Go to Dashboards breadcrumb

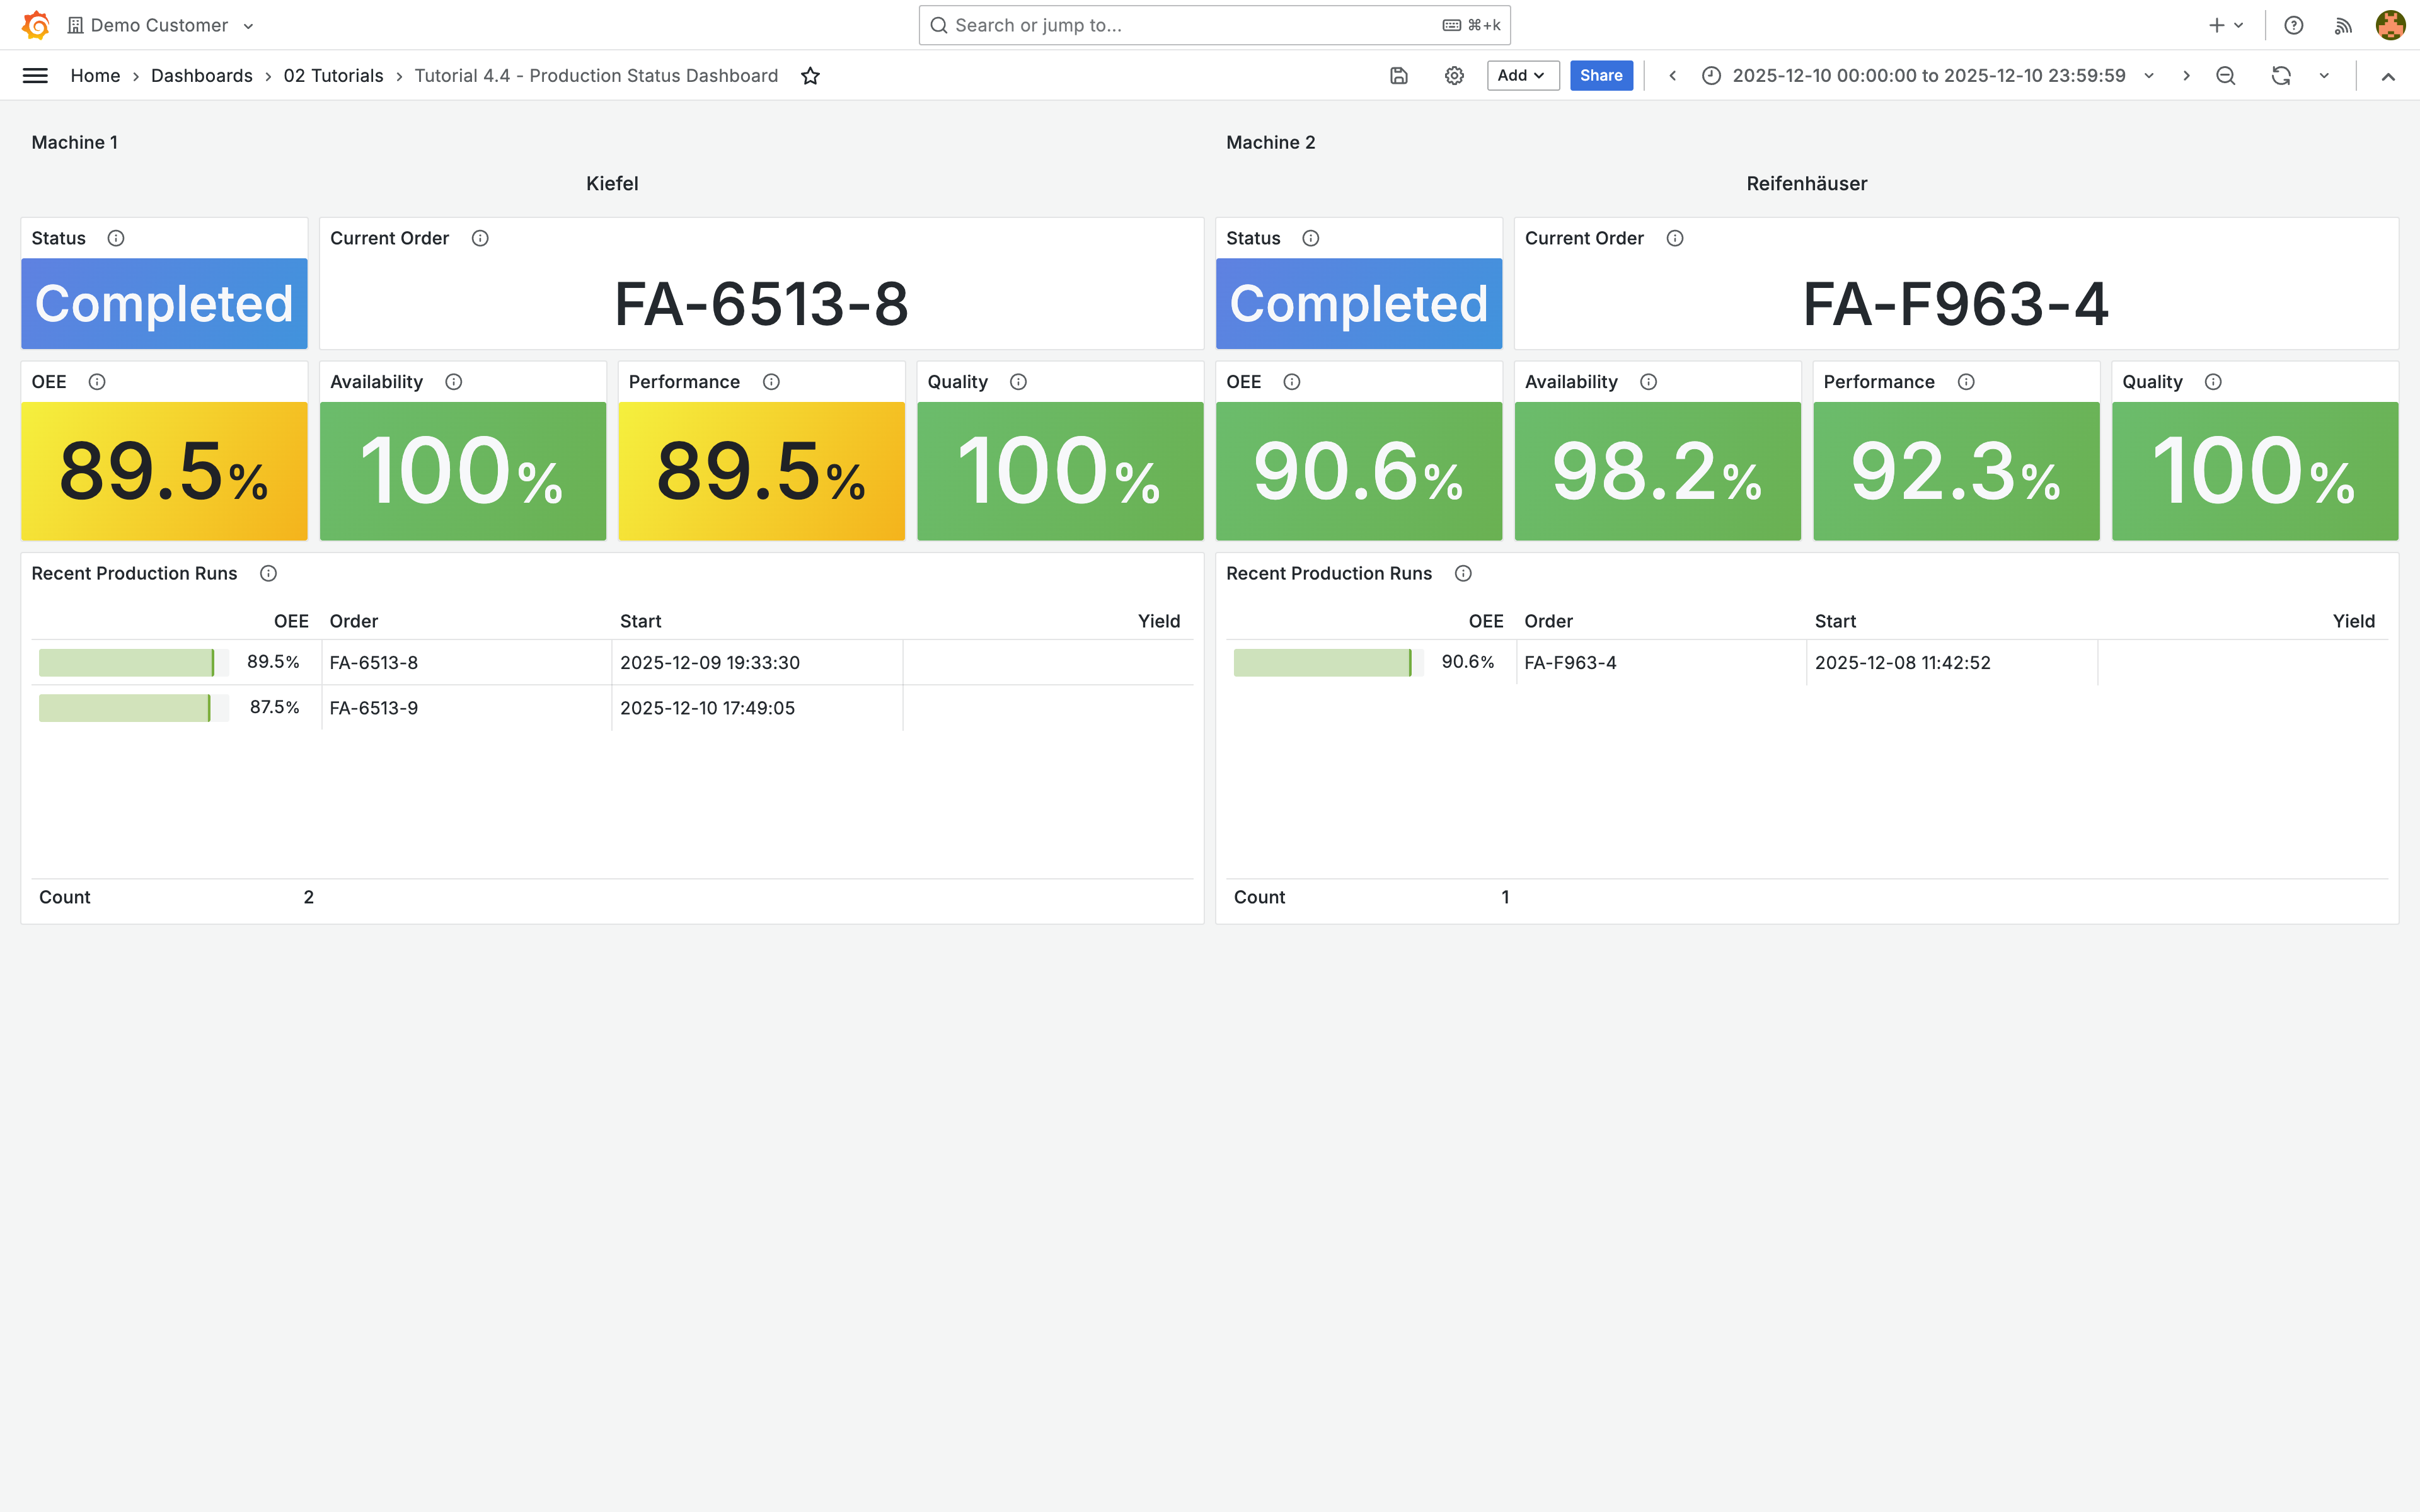(x=201, y=76)
